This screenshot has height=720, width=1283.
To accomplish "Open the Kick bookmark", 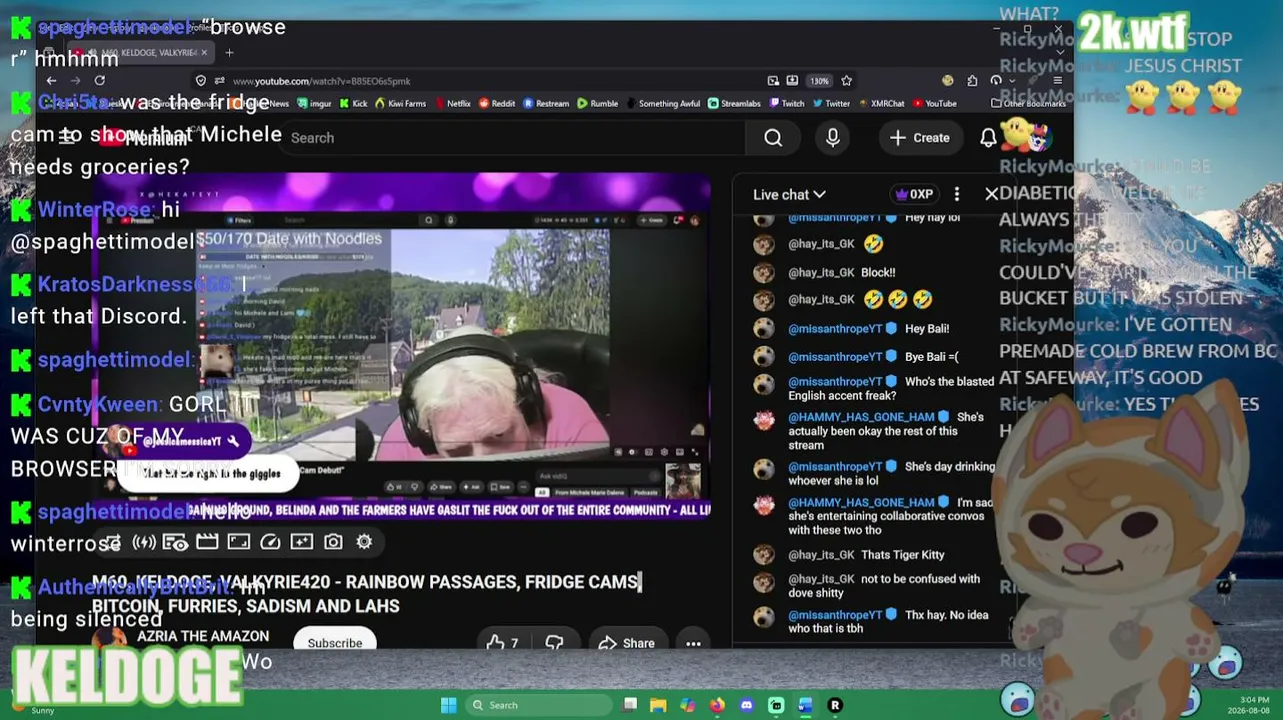I will point(354,103).
